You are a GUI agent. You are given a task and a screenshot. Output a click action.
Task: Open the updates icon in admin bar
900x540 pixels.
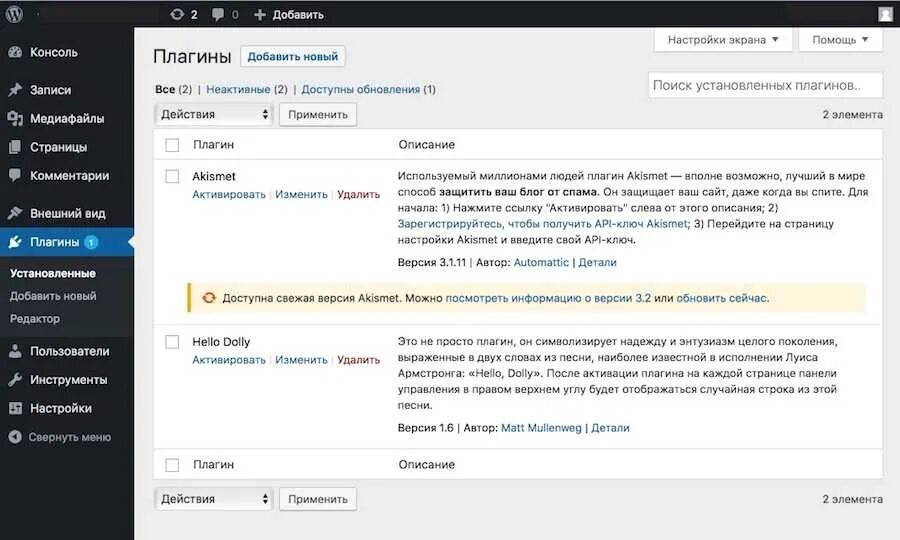[177, 14]
